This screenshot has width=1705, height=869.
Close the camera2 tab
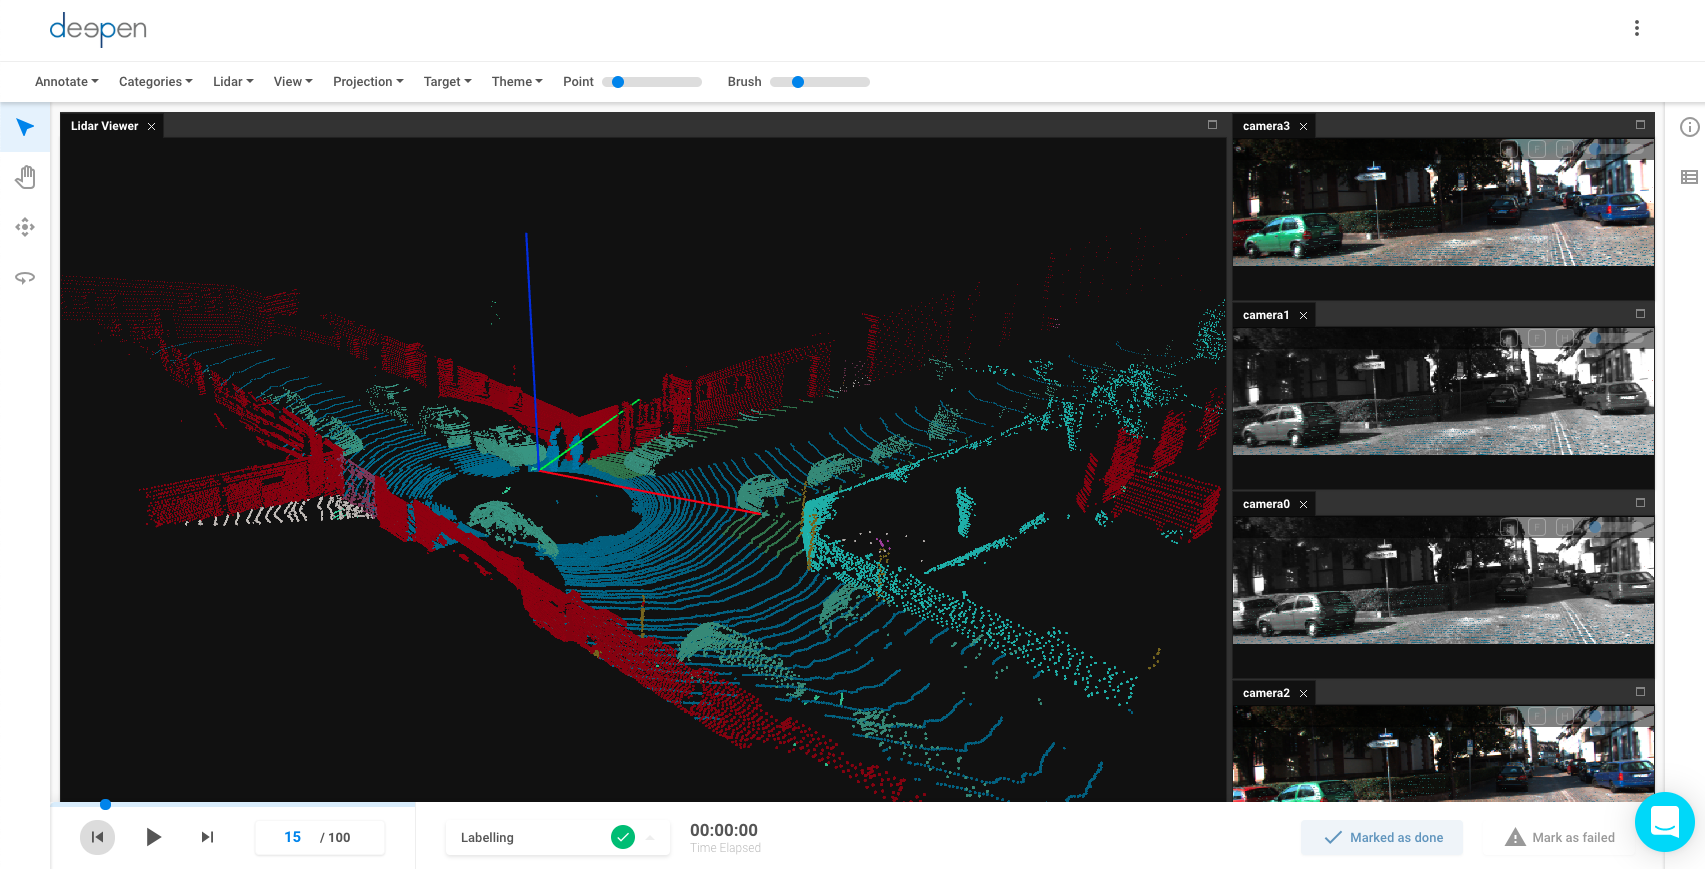pos(1303,693)
